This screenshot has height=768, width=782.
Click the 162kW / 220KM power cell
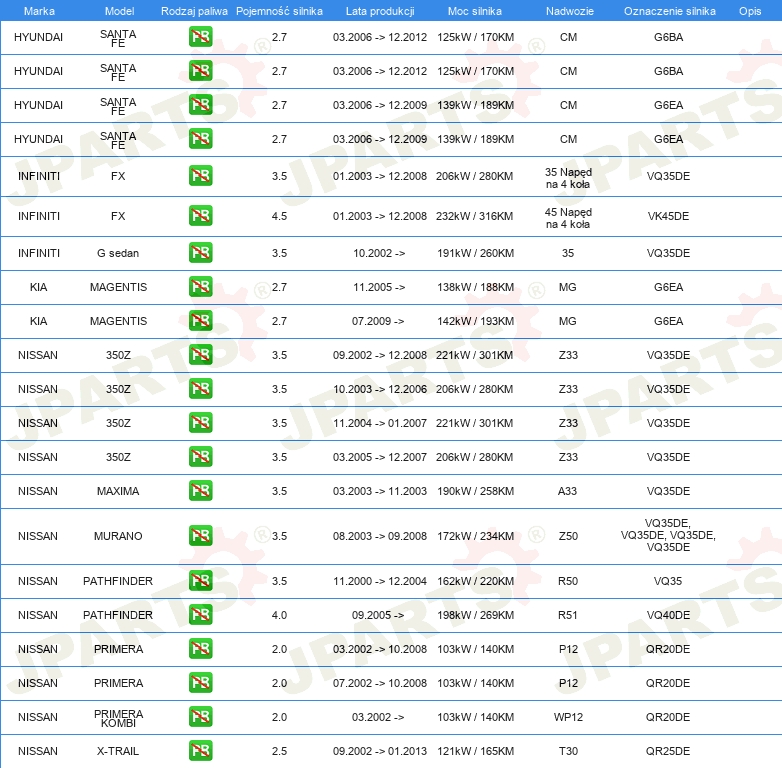pos(475,581)
